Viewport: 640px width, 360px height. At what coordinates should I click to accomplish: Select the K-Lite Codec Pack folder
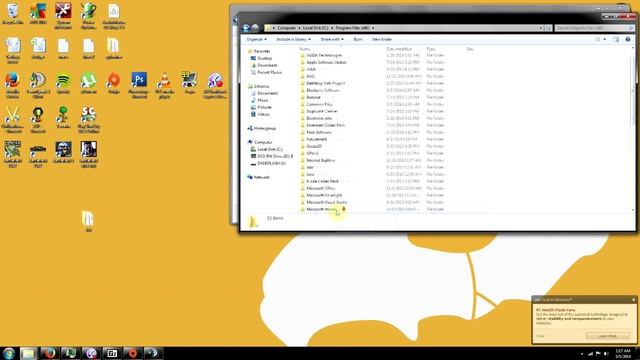pos(322,181)
